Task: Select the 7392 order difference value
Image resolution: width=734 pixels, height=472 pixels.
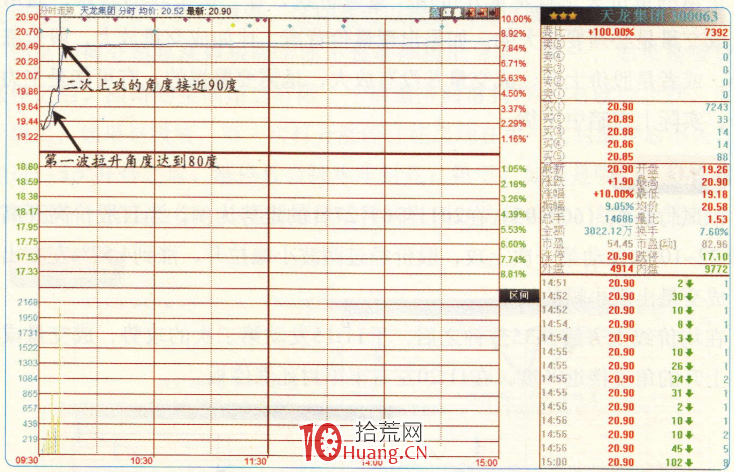Action: coord(717,32)
